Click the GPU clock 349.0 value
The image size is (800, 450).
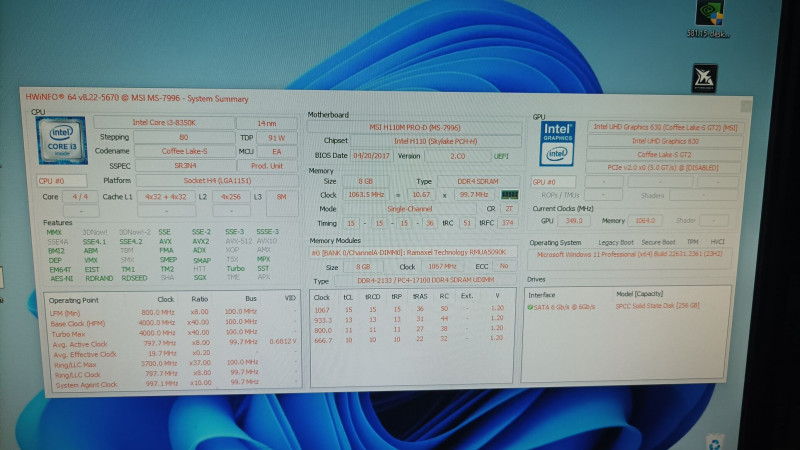pyautogui.click(x=573, y=220)
